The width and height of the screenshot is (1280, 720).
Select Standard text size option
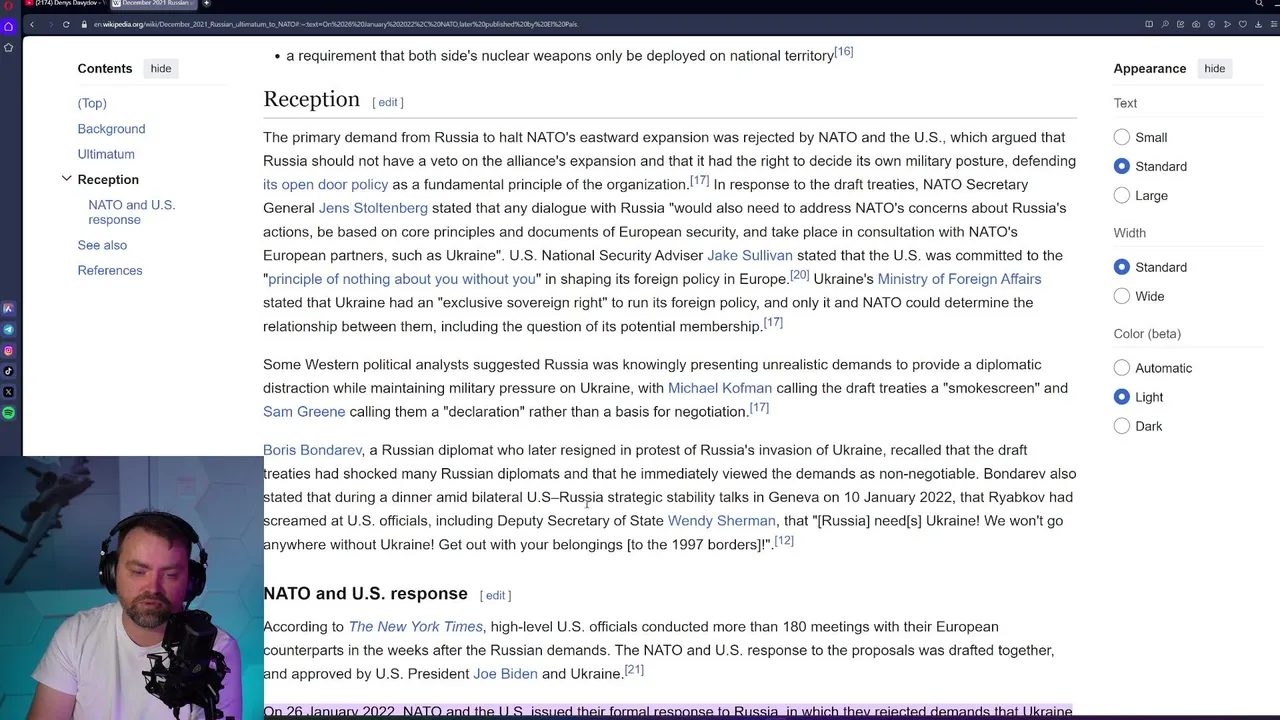click(x=1122, y=166)
